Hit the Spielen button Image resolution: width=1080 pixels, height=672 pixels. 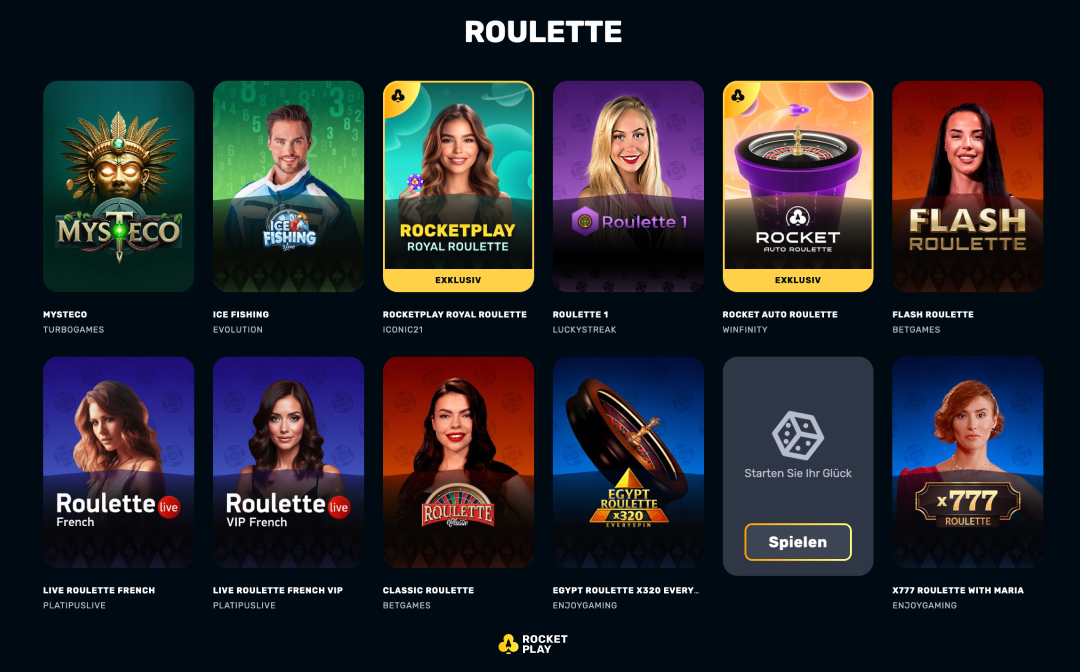[798, 542]
